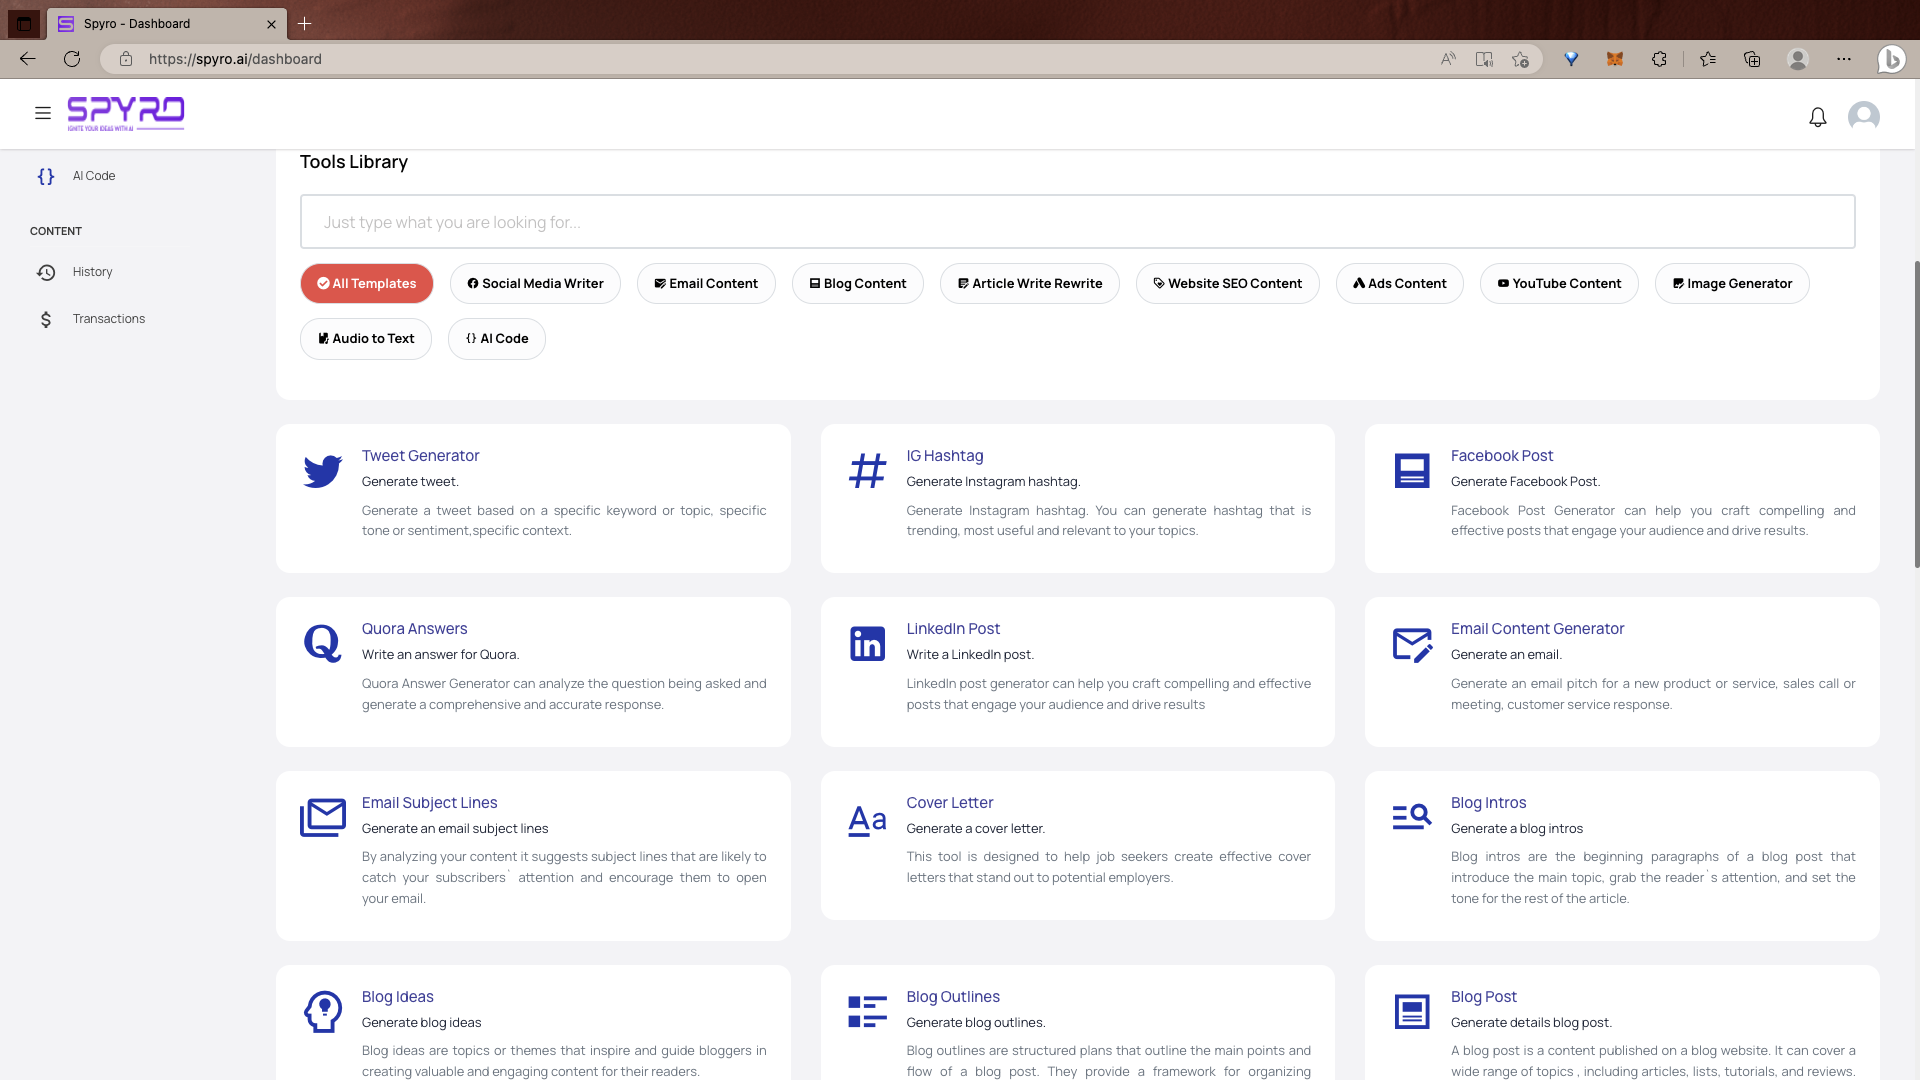Screen dimensions: 1920x1080
Task: Open IG Hashtag tool link
Action: point(945,456)
